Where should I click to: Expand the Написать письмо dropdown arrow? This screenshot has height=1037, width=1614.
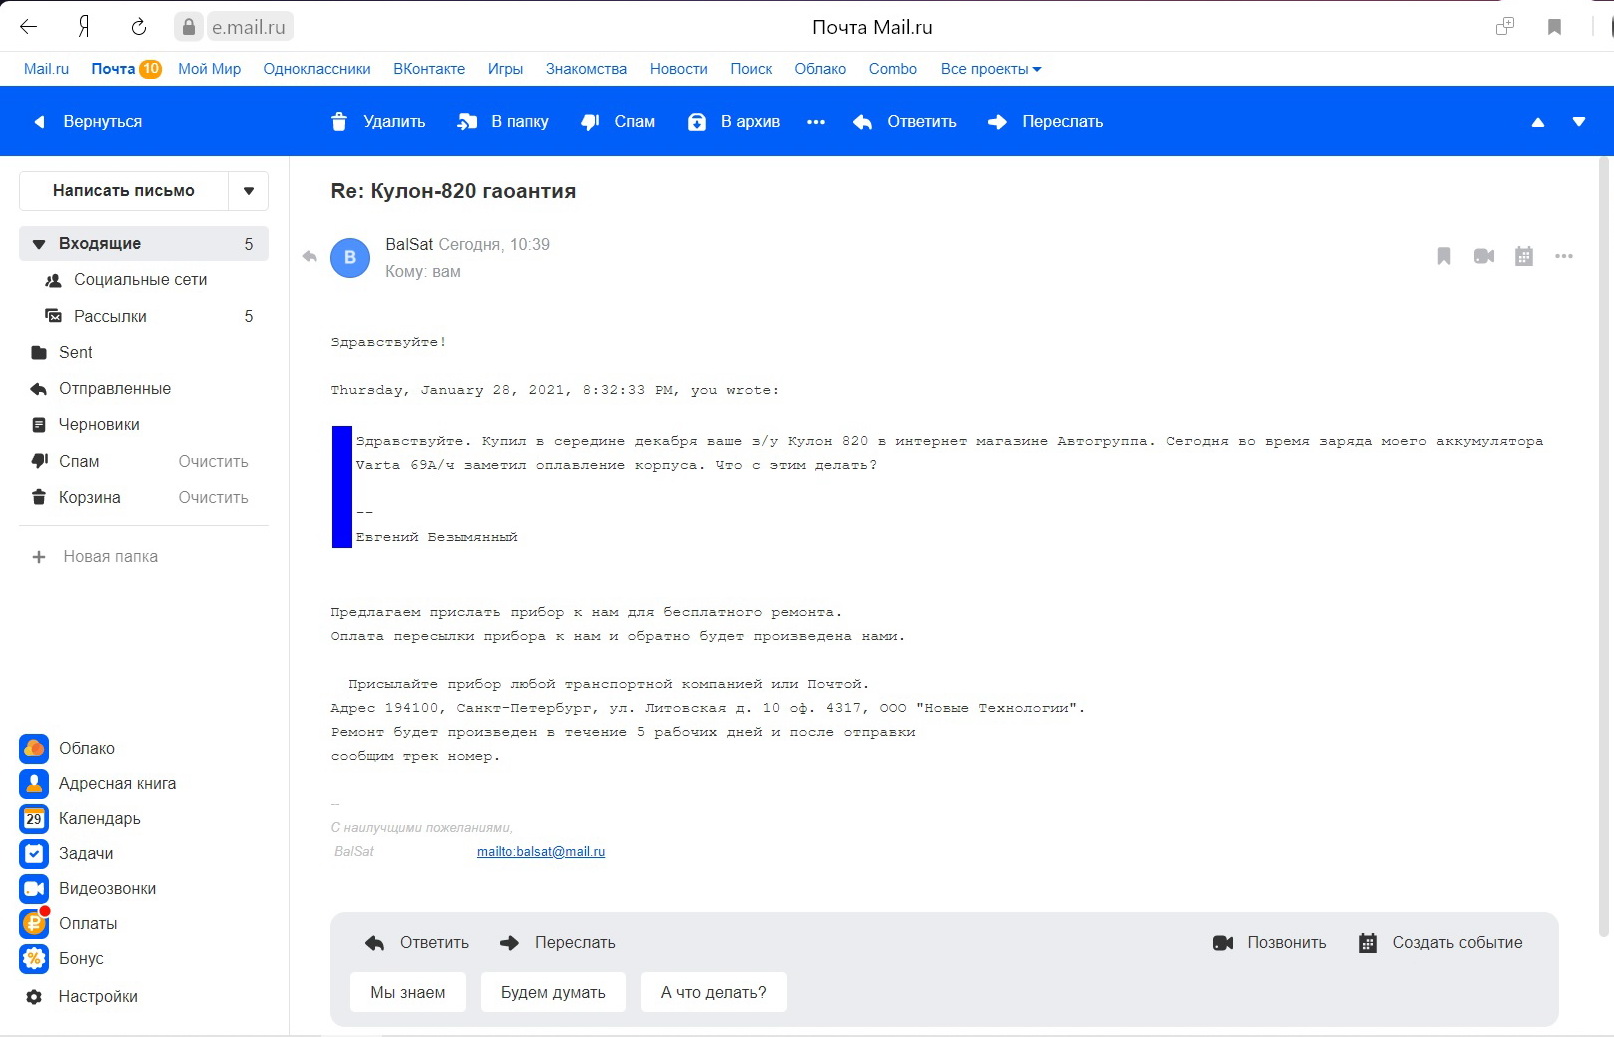click(249, 191)
